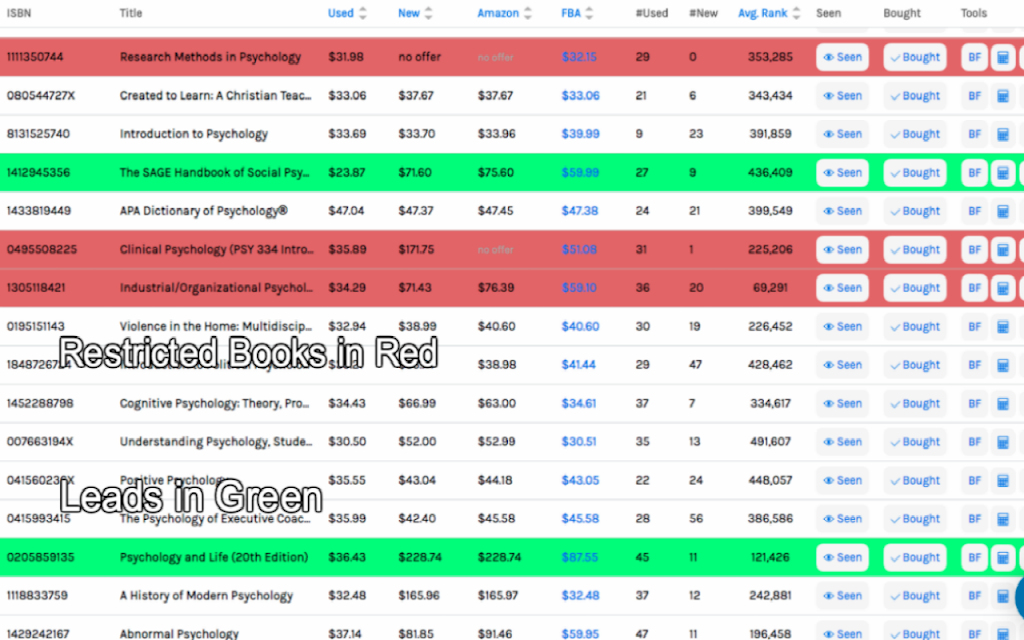Screen dimensions: 1024x640
Task: Select ISBN 1111350744 cell
Action: click(x=35, y=57)
